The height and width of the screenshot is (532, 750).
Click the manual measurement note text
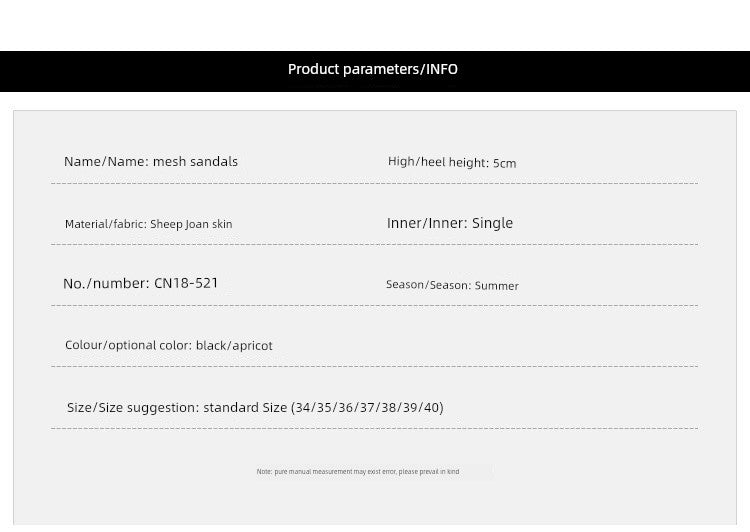(x=357, y=471)
